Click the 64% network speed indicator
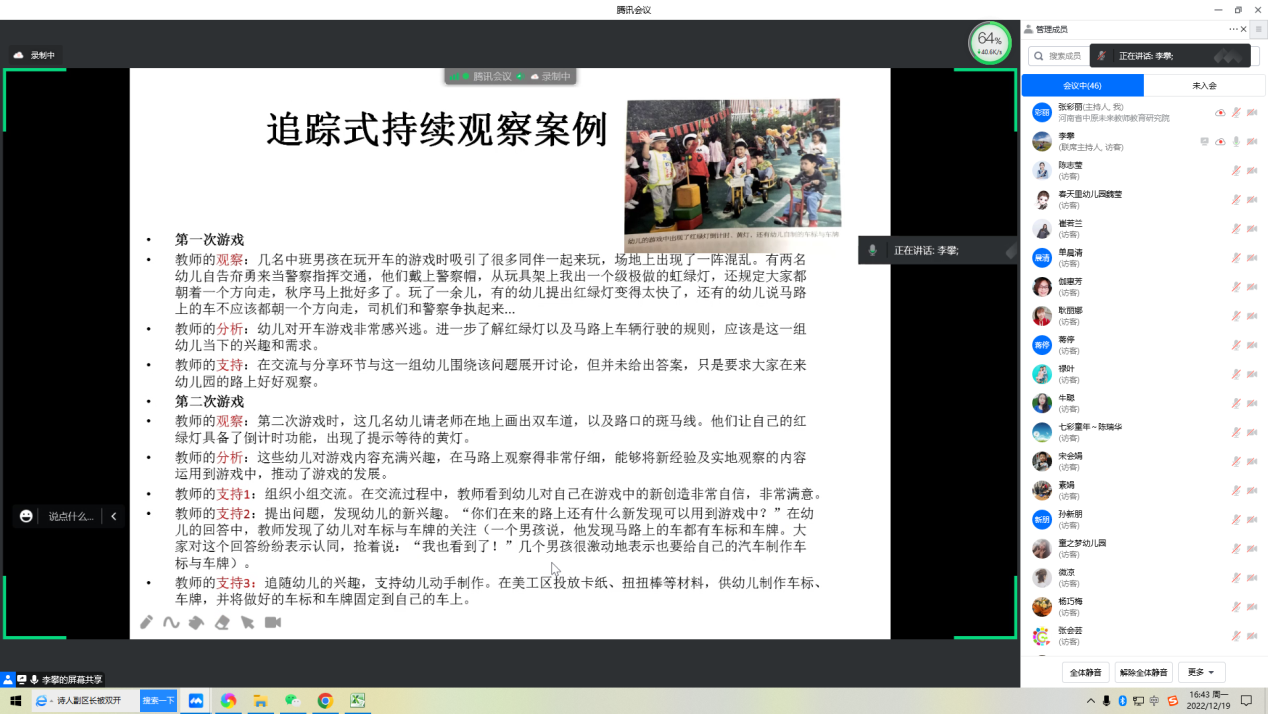 pos(989,43)
